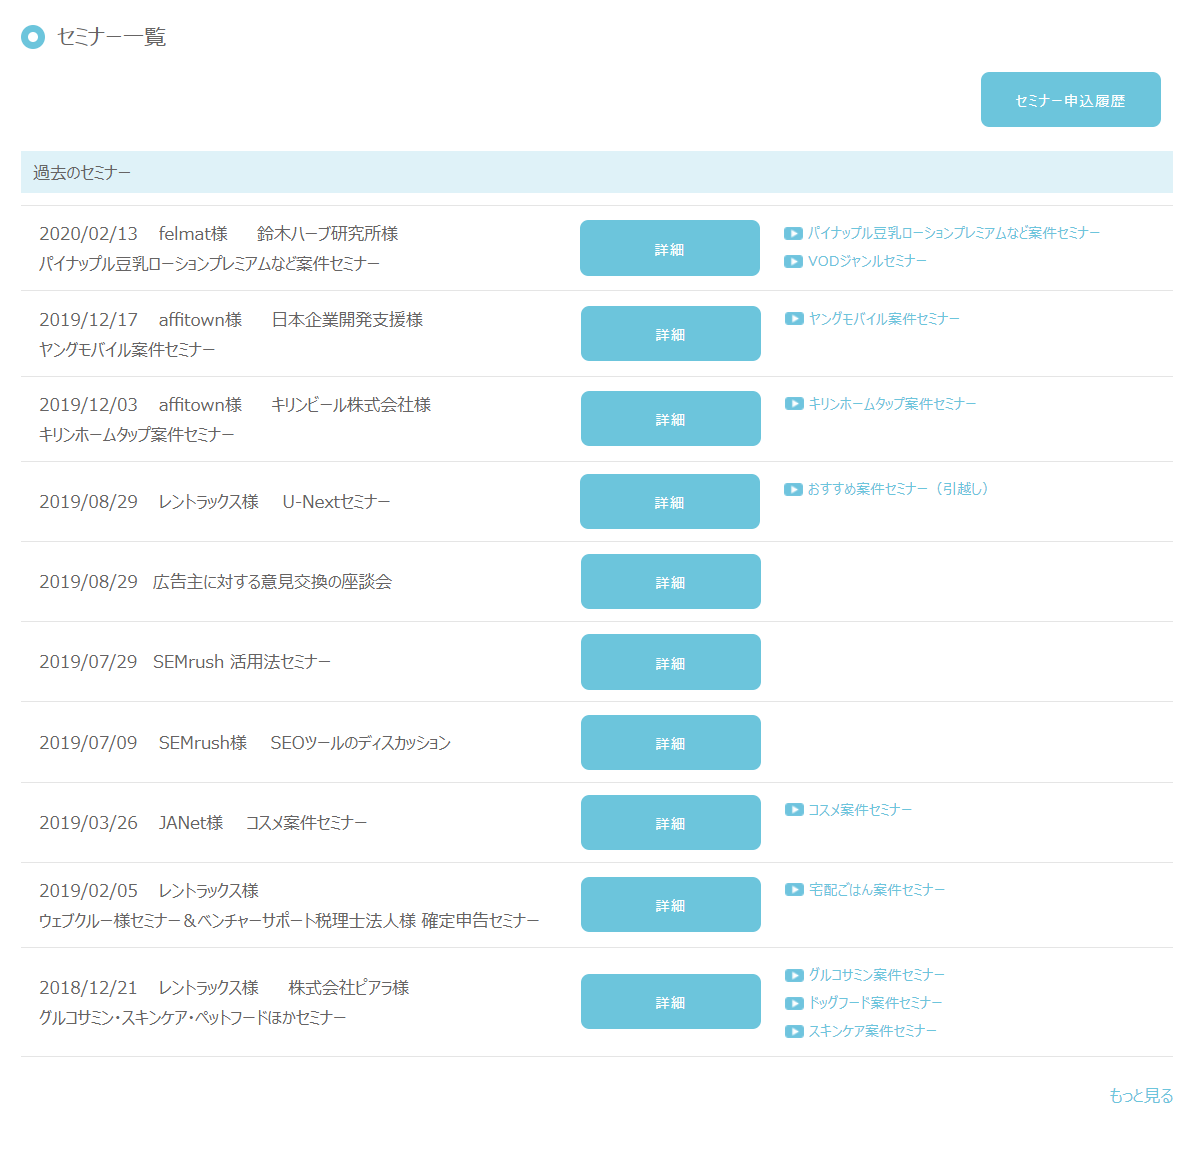1191x1159 pixels.
Task: Open 詳細 for the JANet コスメ案件セミナー
Action: pos(670,822)
